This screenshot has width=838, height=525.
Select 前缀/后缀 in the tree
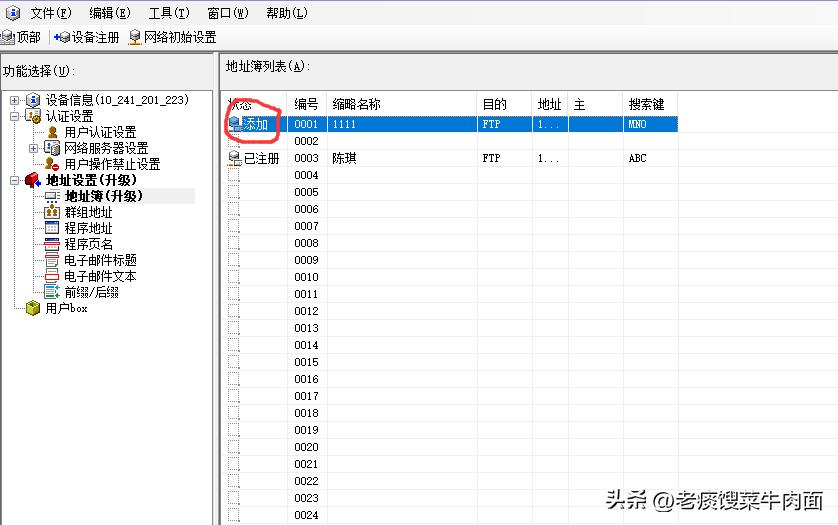coord(91,292)
